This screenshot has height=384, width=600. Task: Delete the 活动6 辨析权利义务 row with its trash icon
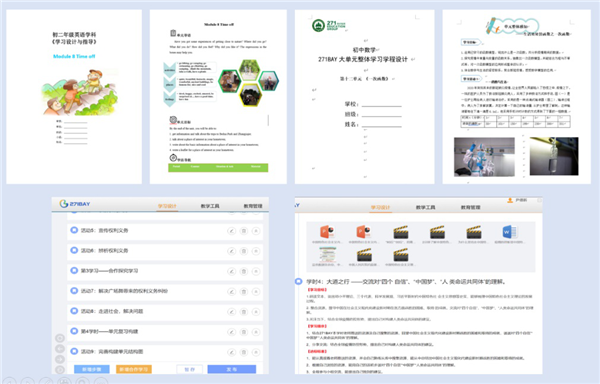click(x=244, y=251)
